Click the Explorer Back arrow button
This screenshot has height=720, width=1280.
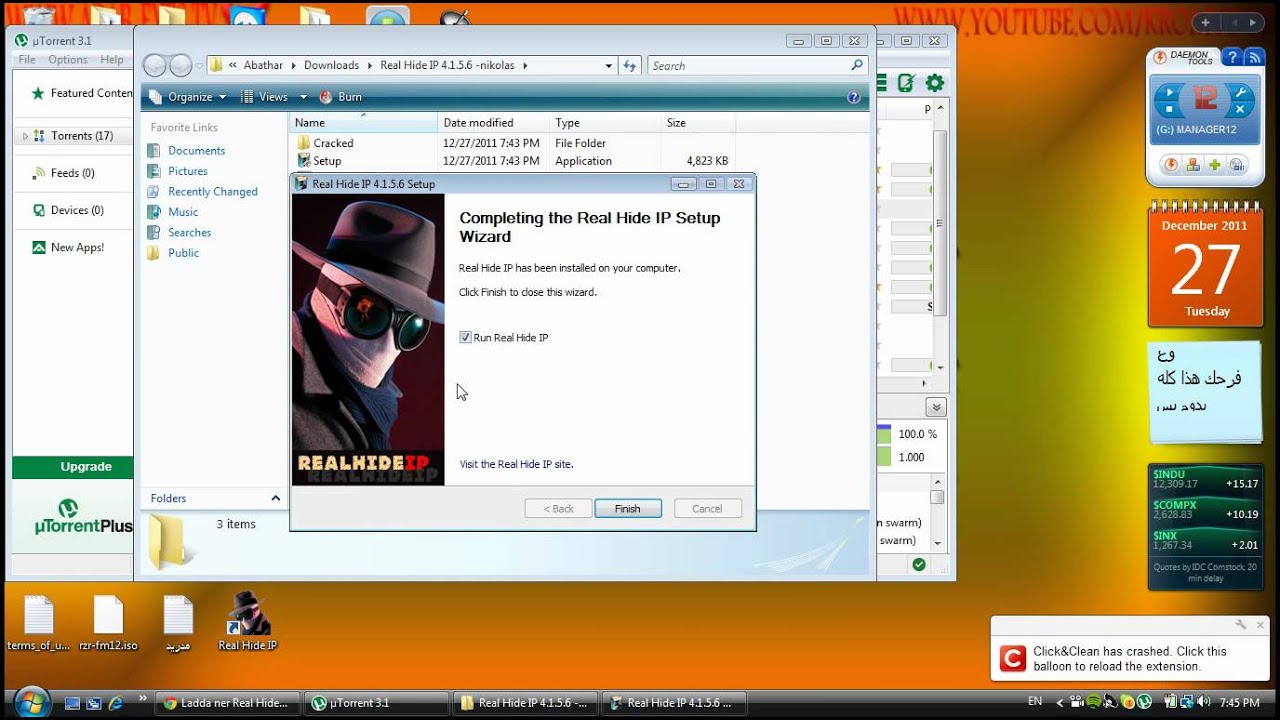click(x=155, y=66)
